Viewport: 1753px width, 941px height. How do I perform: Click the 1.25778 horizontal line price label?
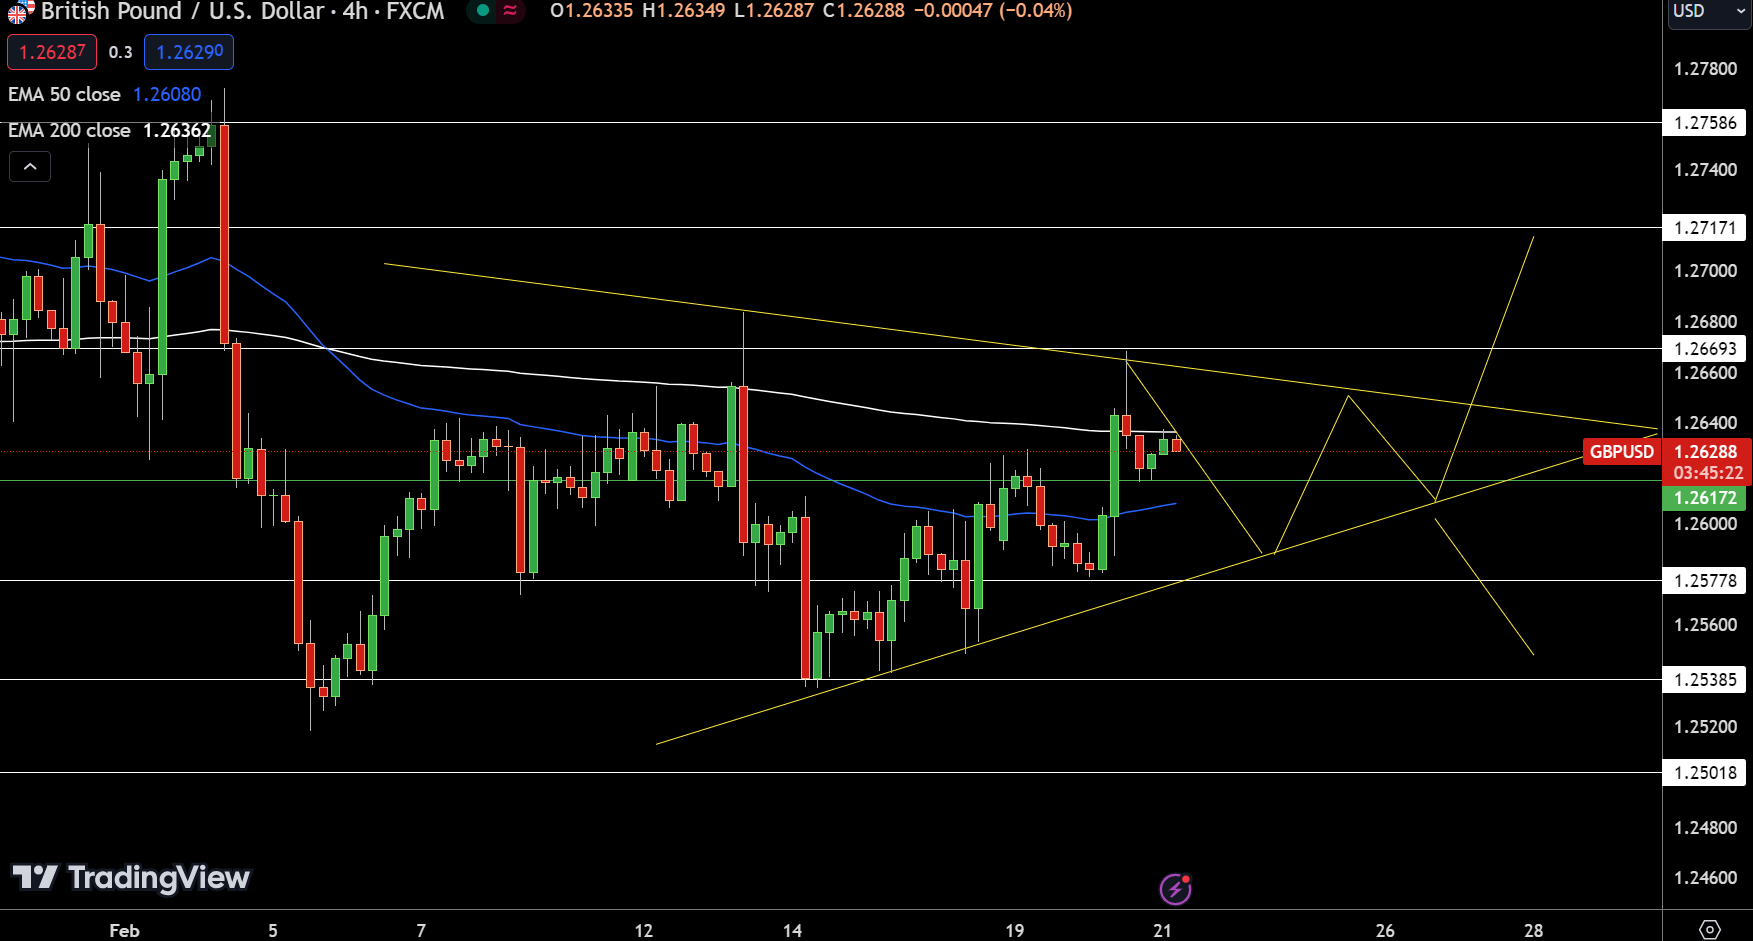pyautogui.click(x=1705, y=581)
